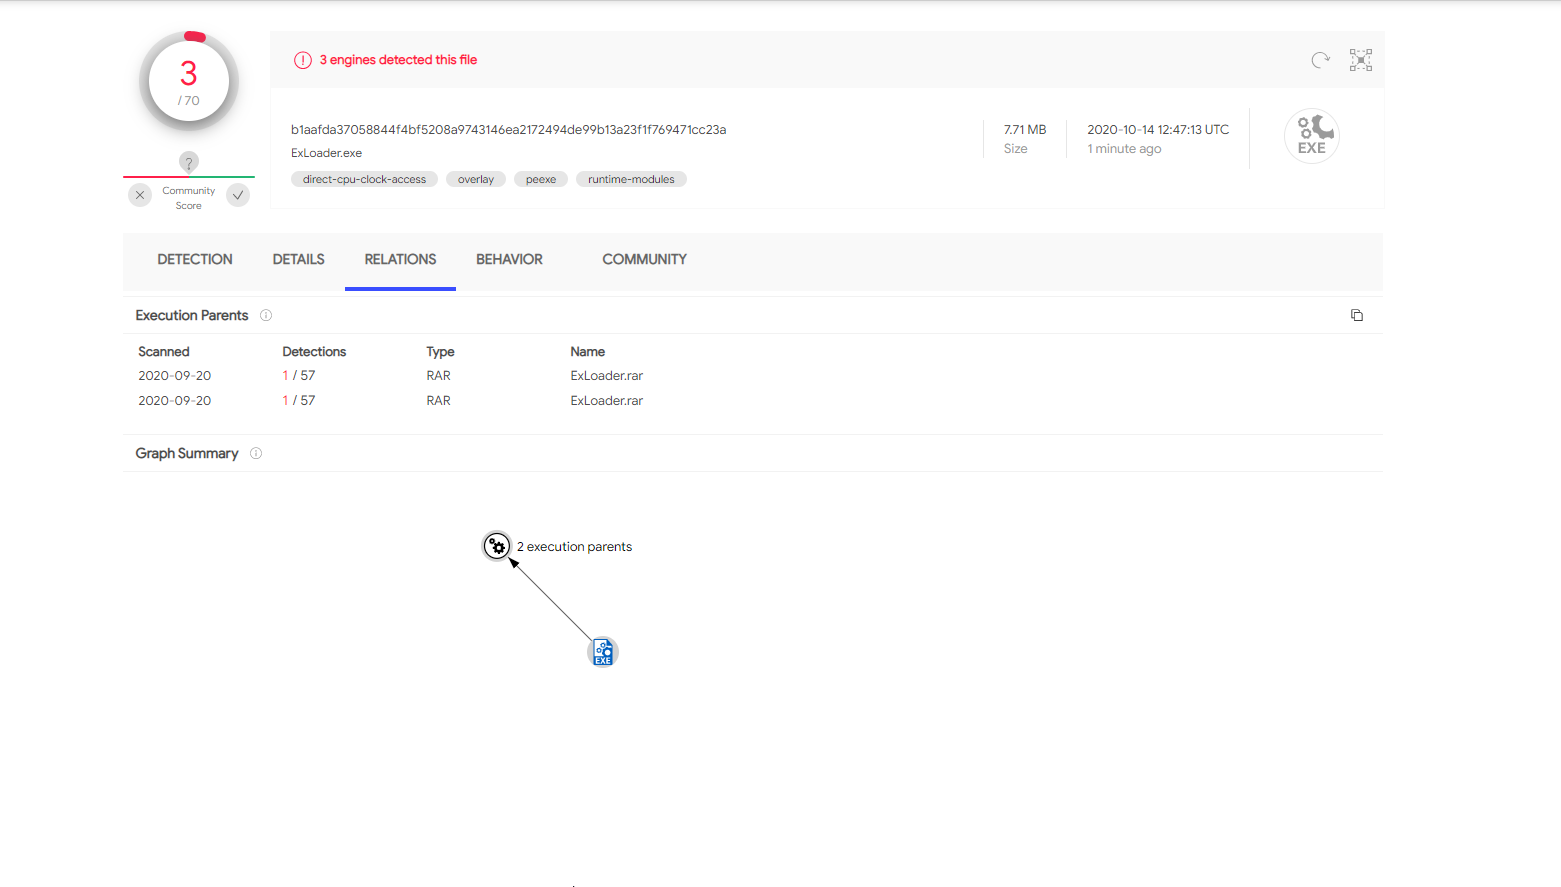Switch to the DETECTION tab
Viewport: 1561px width, 887px height.
pyautogui.click(x=195, y=259)
